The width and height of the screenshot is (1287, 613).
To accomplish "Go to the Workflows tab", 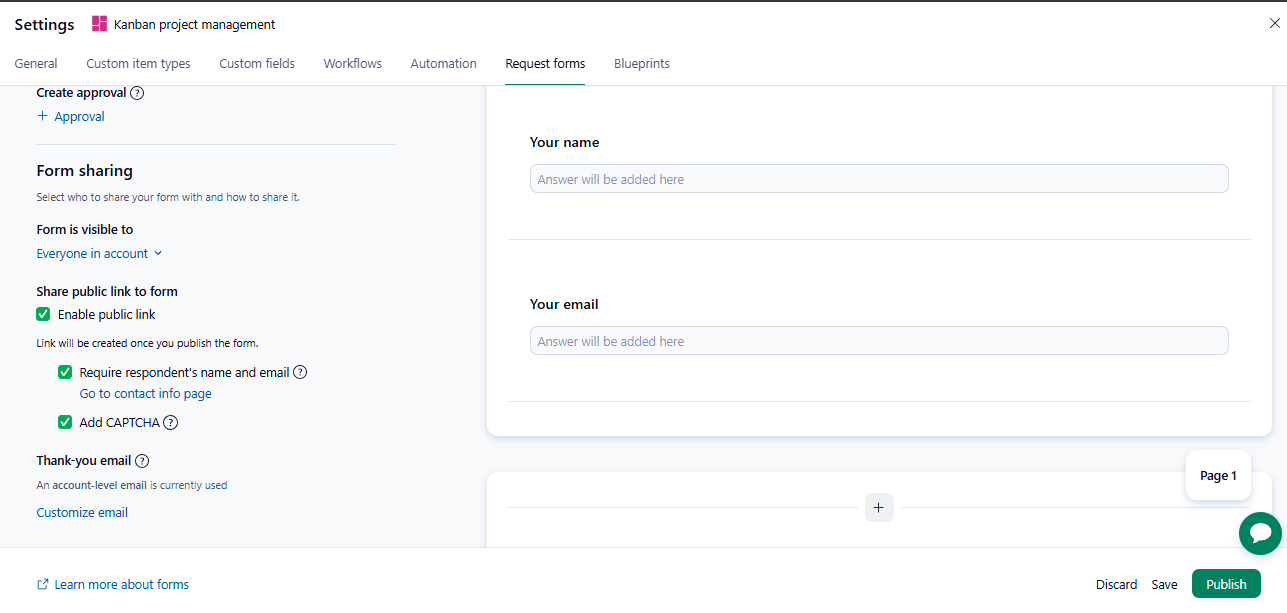I will (x=353, y=63).
